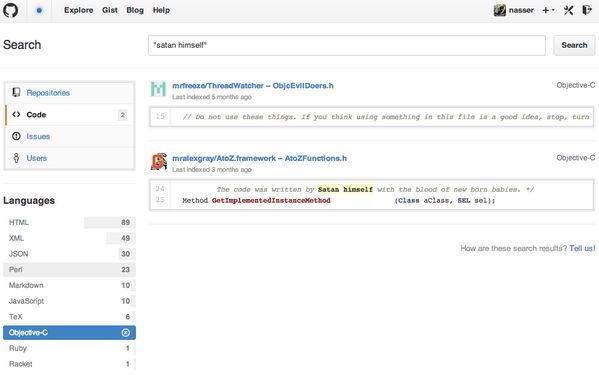Select the Users person icon
The height and width of the screenshot is (375, 599).
16,158
